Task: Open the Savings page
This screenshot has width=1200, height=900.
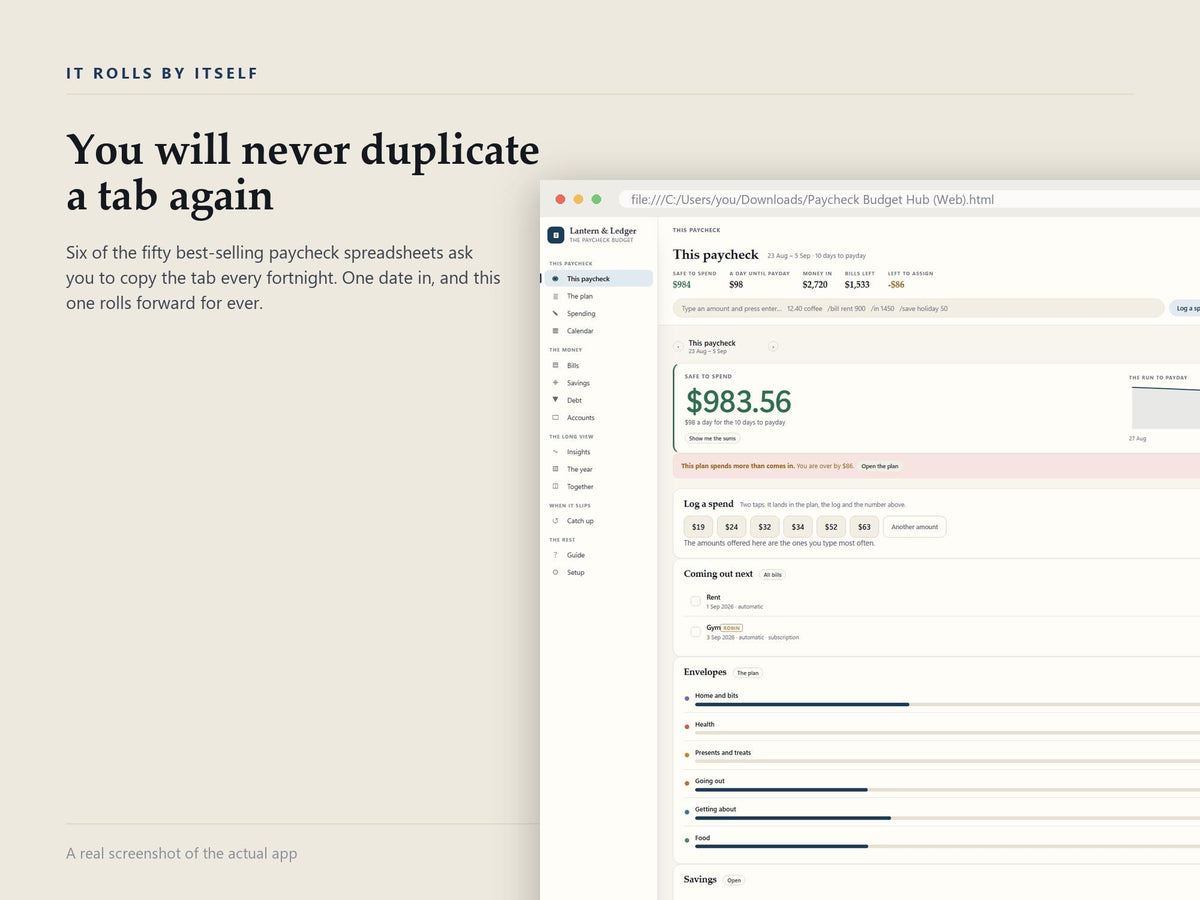Action: pyautogui.click(x=578, y=382)
